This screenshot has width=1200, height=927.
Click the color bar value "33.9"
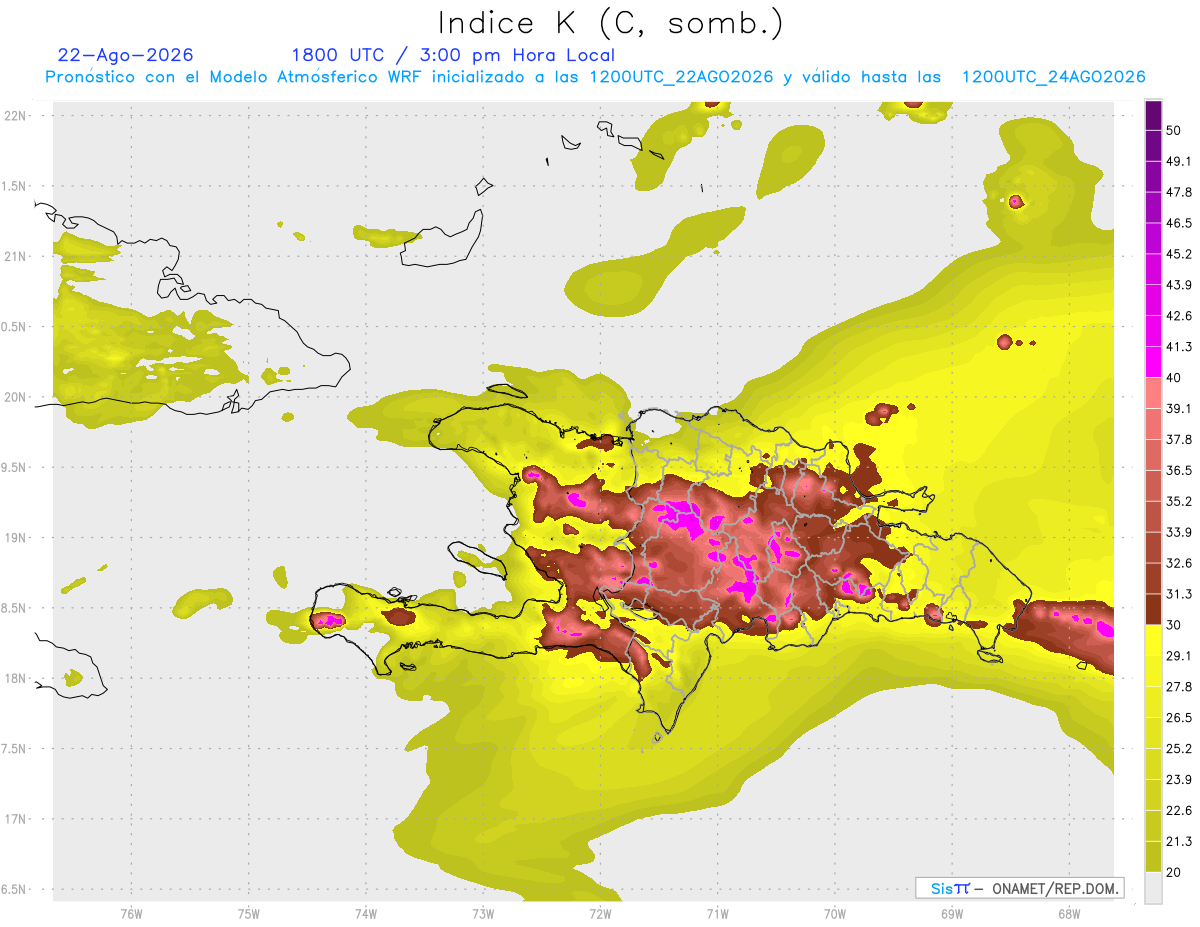tap(1178, 532)
